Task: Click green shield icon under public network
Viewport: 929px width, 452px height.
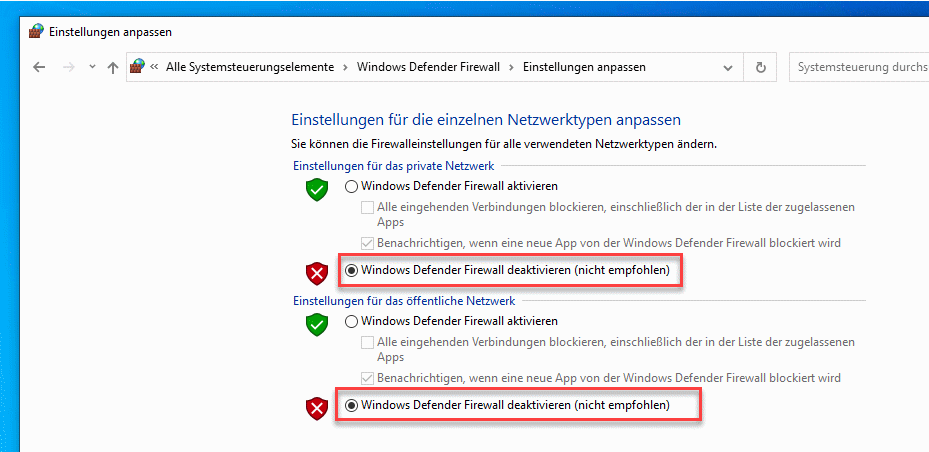Action: tap(317, 324)
